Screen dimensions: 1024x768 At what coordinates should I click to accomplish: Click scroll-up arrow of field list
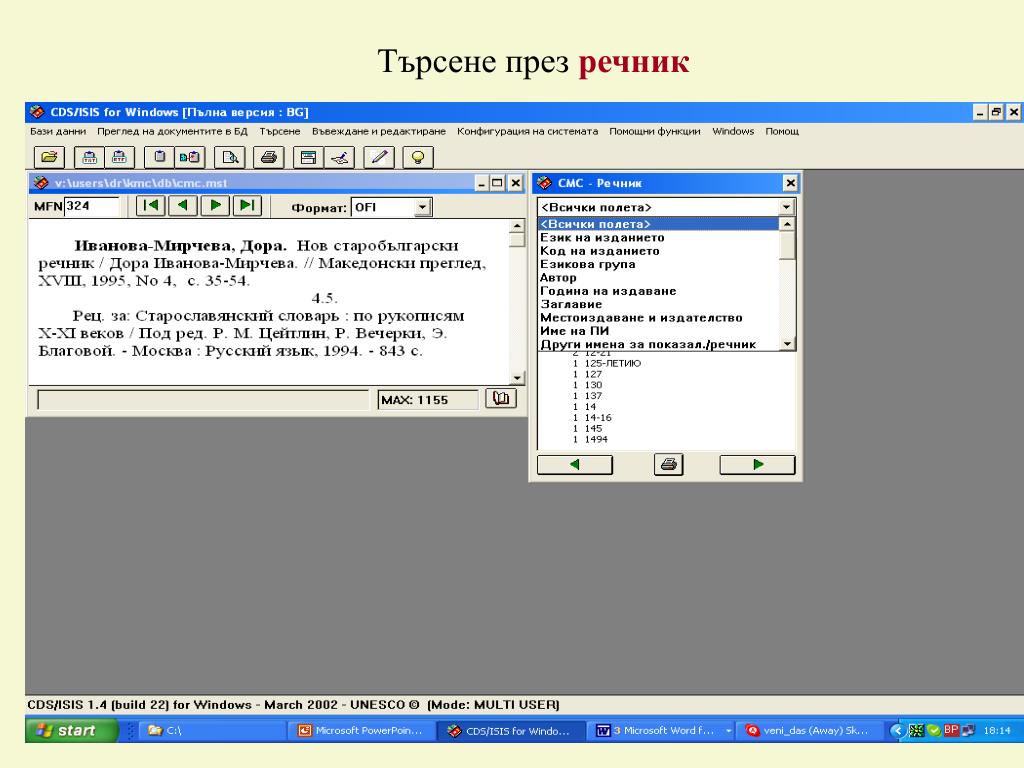pos(788,225)
